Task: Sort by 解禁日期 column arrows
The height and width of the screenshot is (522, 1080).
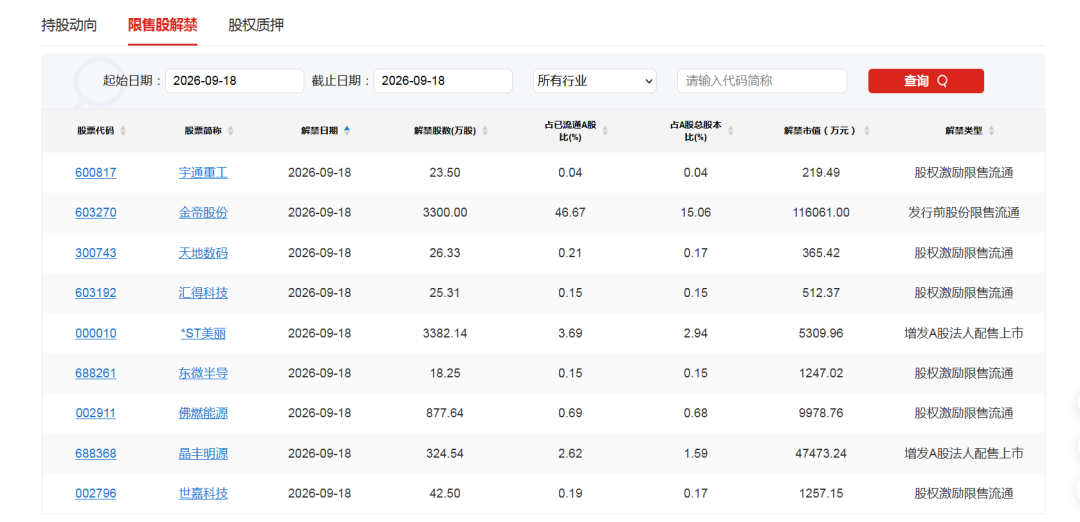Action: [x=347, y=131]
